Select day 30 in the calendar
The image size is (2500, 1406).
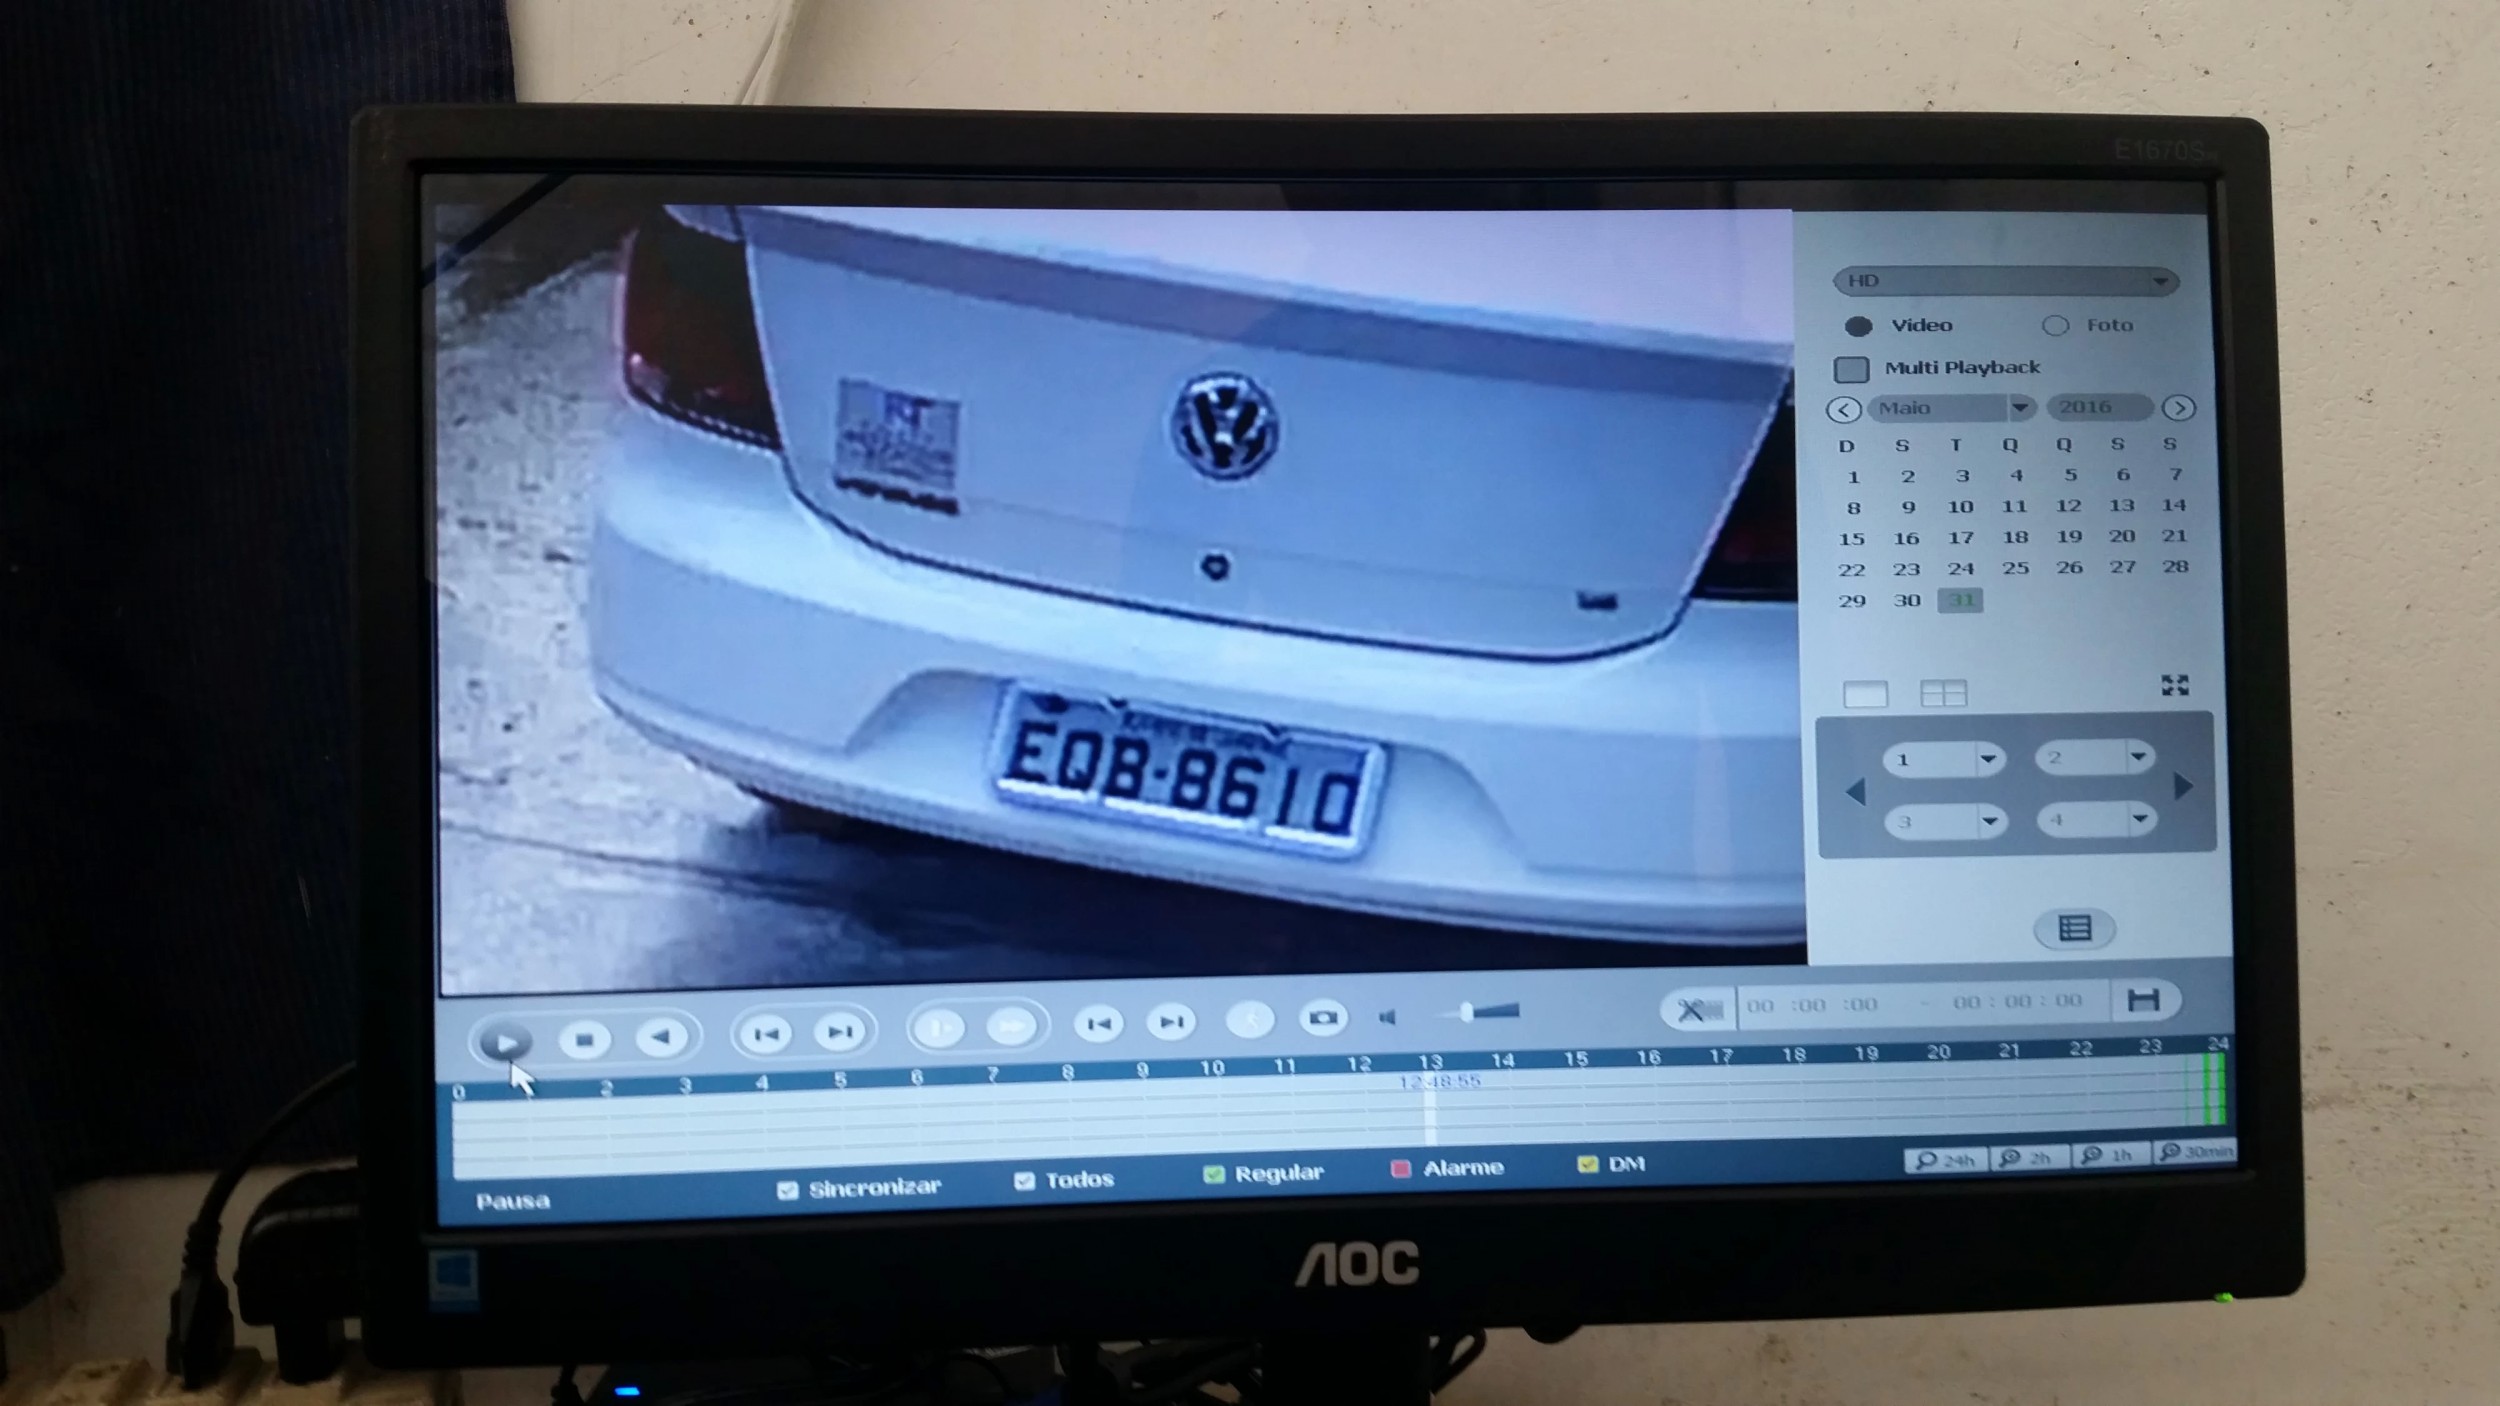pyautogui.click(x=1906, y=600)
